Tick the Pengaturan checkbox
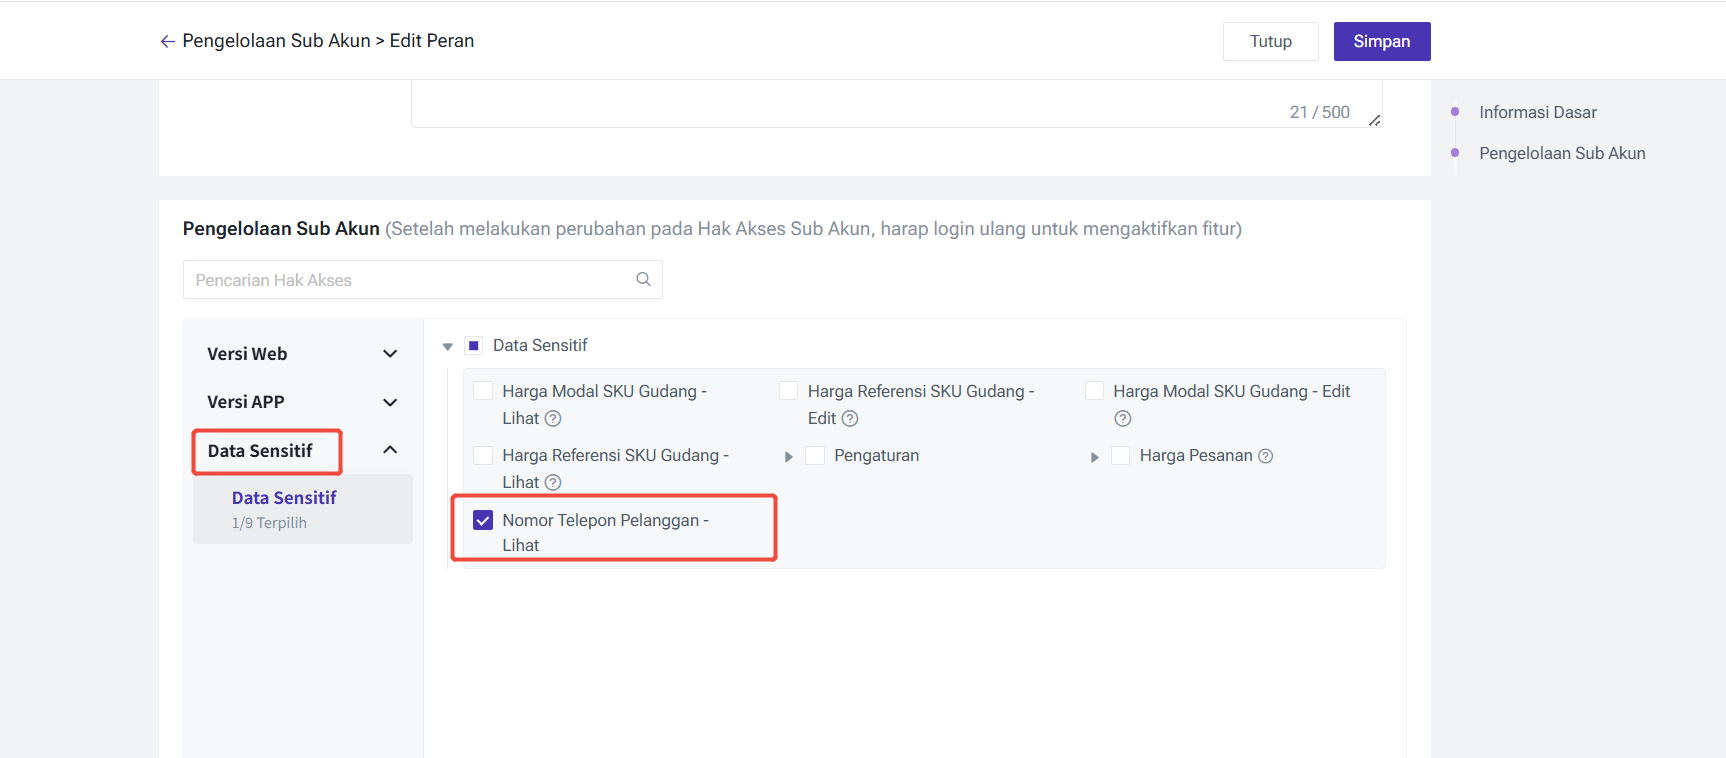This screenshot has height=758, width=1726. (x=815, y=456)
